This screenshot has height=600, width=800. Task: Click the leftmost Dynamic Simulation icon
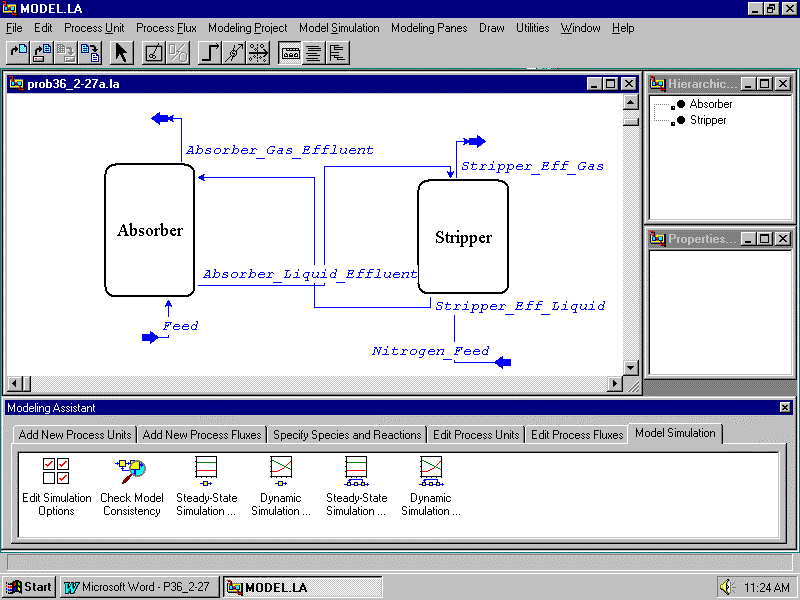[x=281, y=487]
